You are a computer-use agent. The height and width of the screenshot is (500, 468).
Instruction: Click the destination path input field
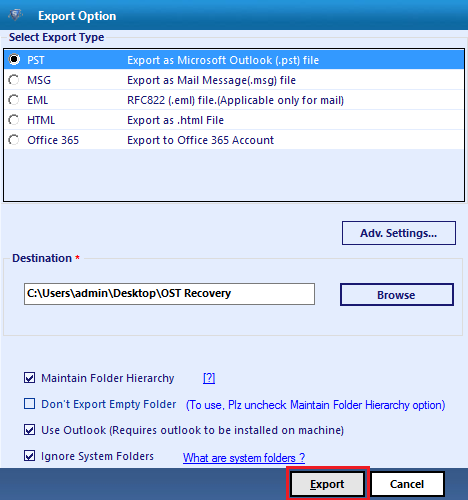(169, 294)
